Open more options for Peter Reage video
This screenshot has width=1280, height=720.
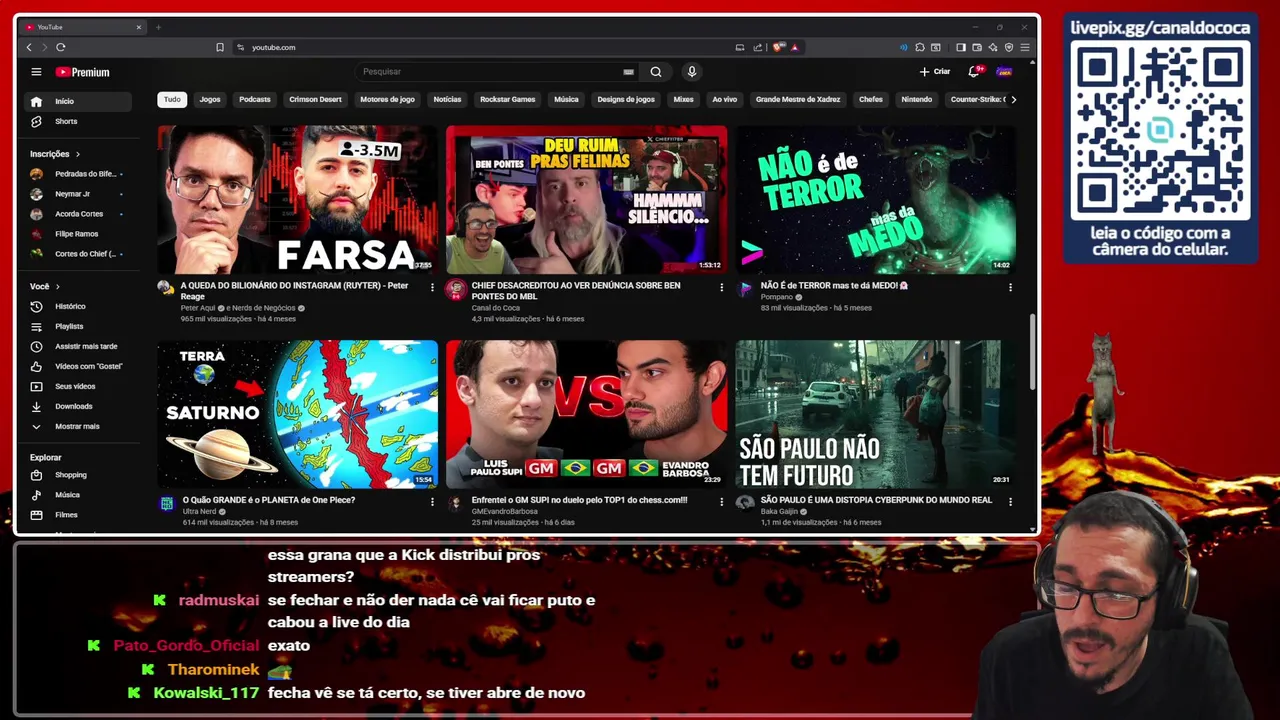pyautogui.click(x=432, y=287)
